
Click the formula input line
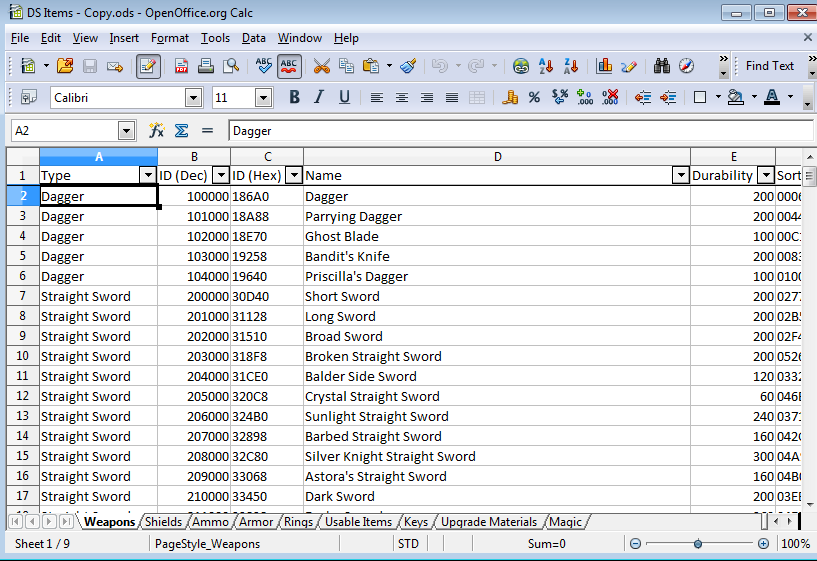[x=521, y=131]
